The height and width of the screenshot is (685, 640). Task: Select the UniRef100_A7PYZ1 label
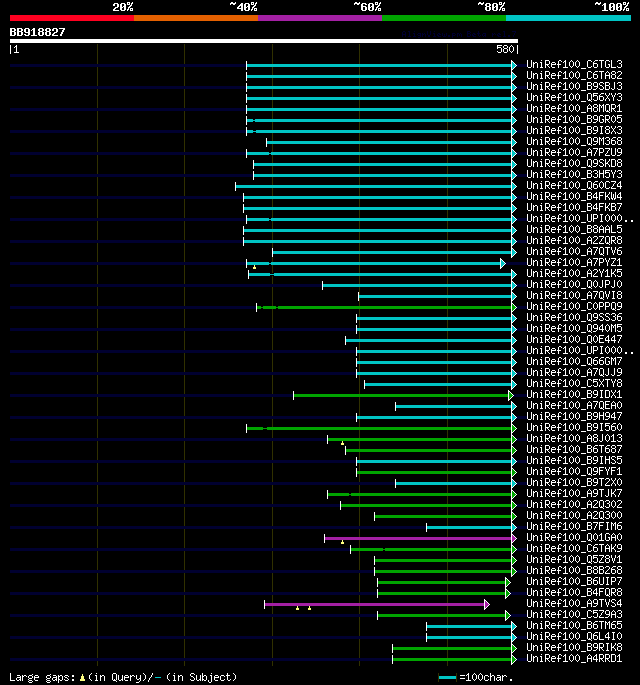574,263
